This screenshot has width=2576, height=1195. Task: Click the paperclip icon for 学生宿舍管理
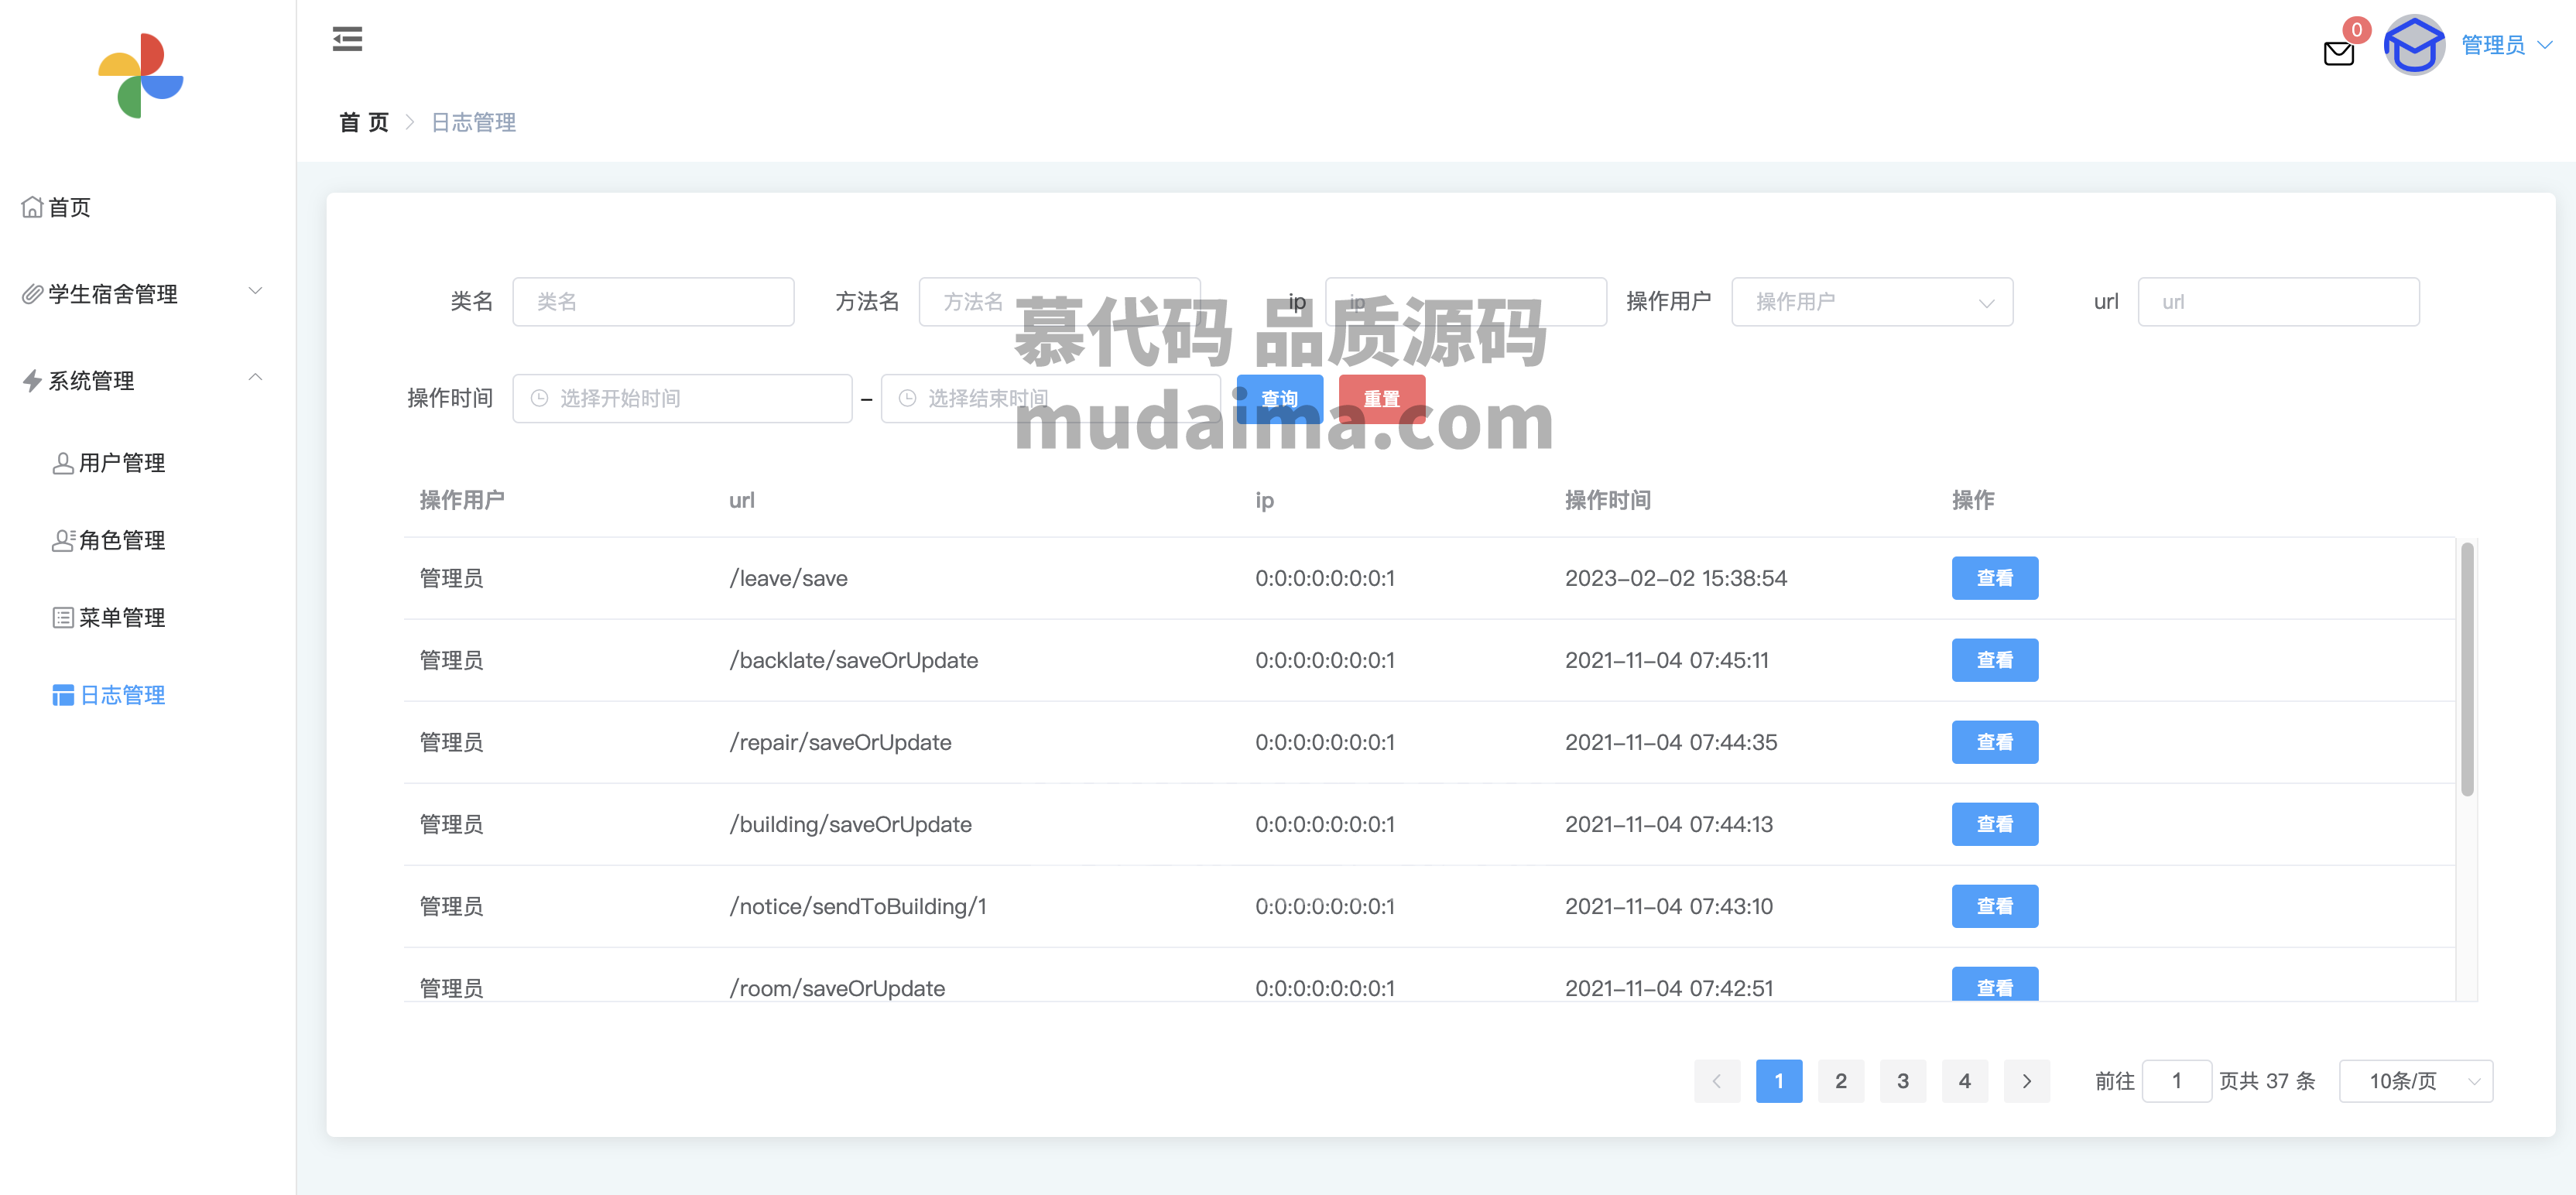[32, 294]
